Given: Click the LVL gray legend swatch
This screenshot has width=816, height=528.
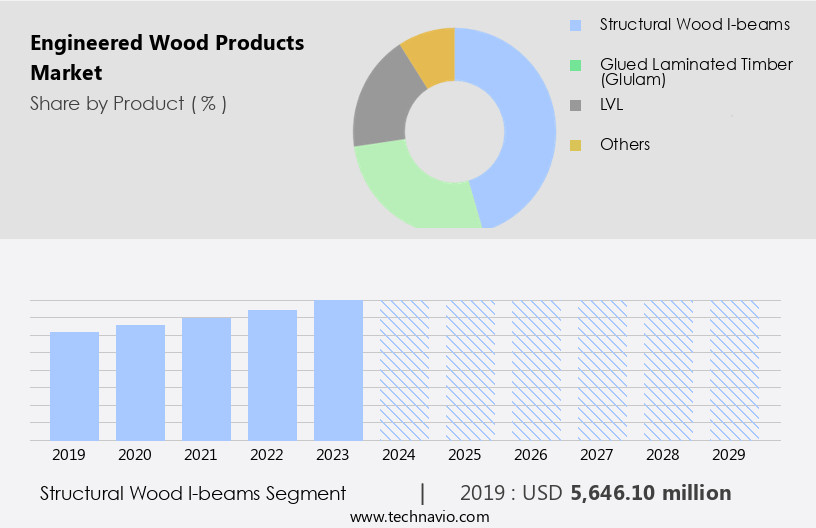Looking at the screenshot, I should click(x=575, y=105).
